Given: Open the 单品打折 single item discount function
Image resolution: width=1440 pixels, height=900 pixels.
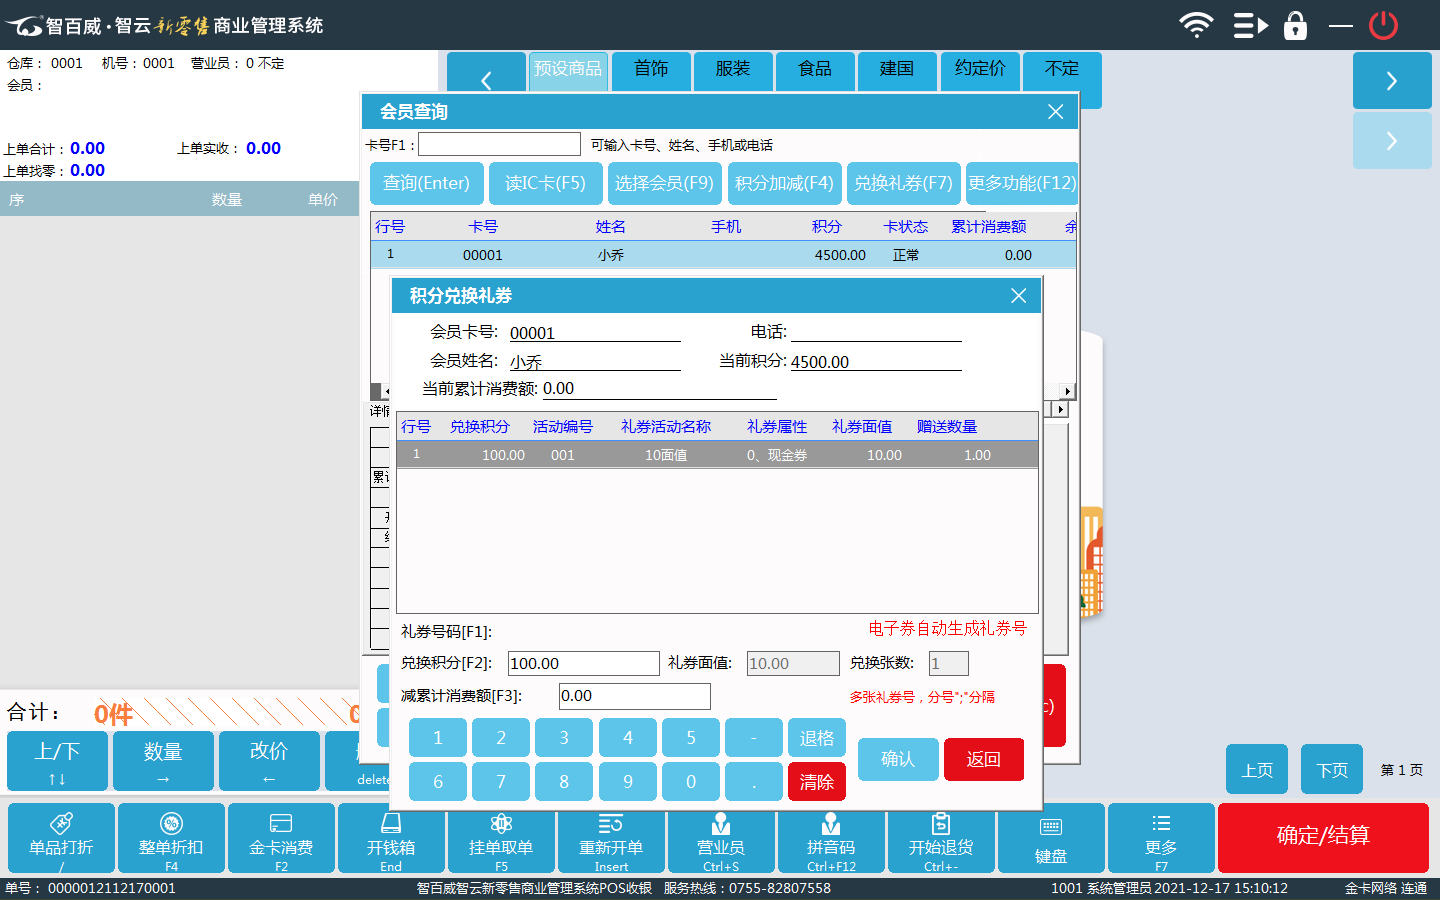Looking at the screenshot, I should point(61,837).
